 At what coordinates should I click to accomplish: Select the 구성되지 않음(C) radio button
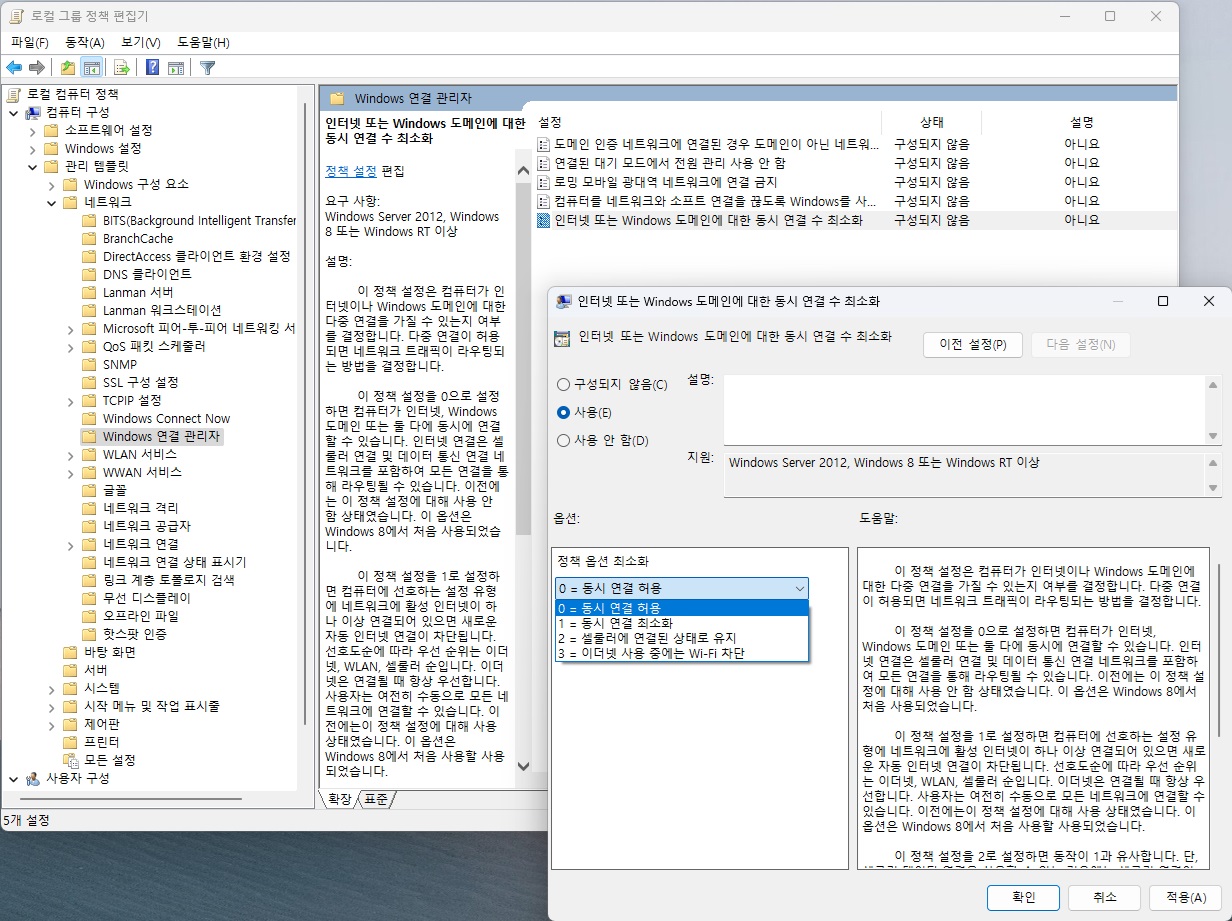tap(564, 385)
